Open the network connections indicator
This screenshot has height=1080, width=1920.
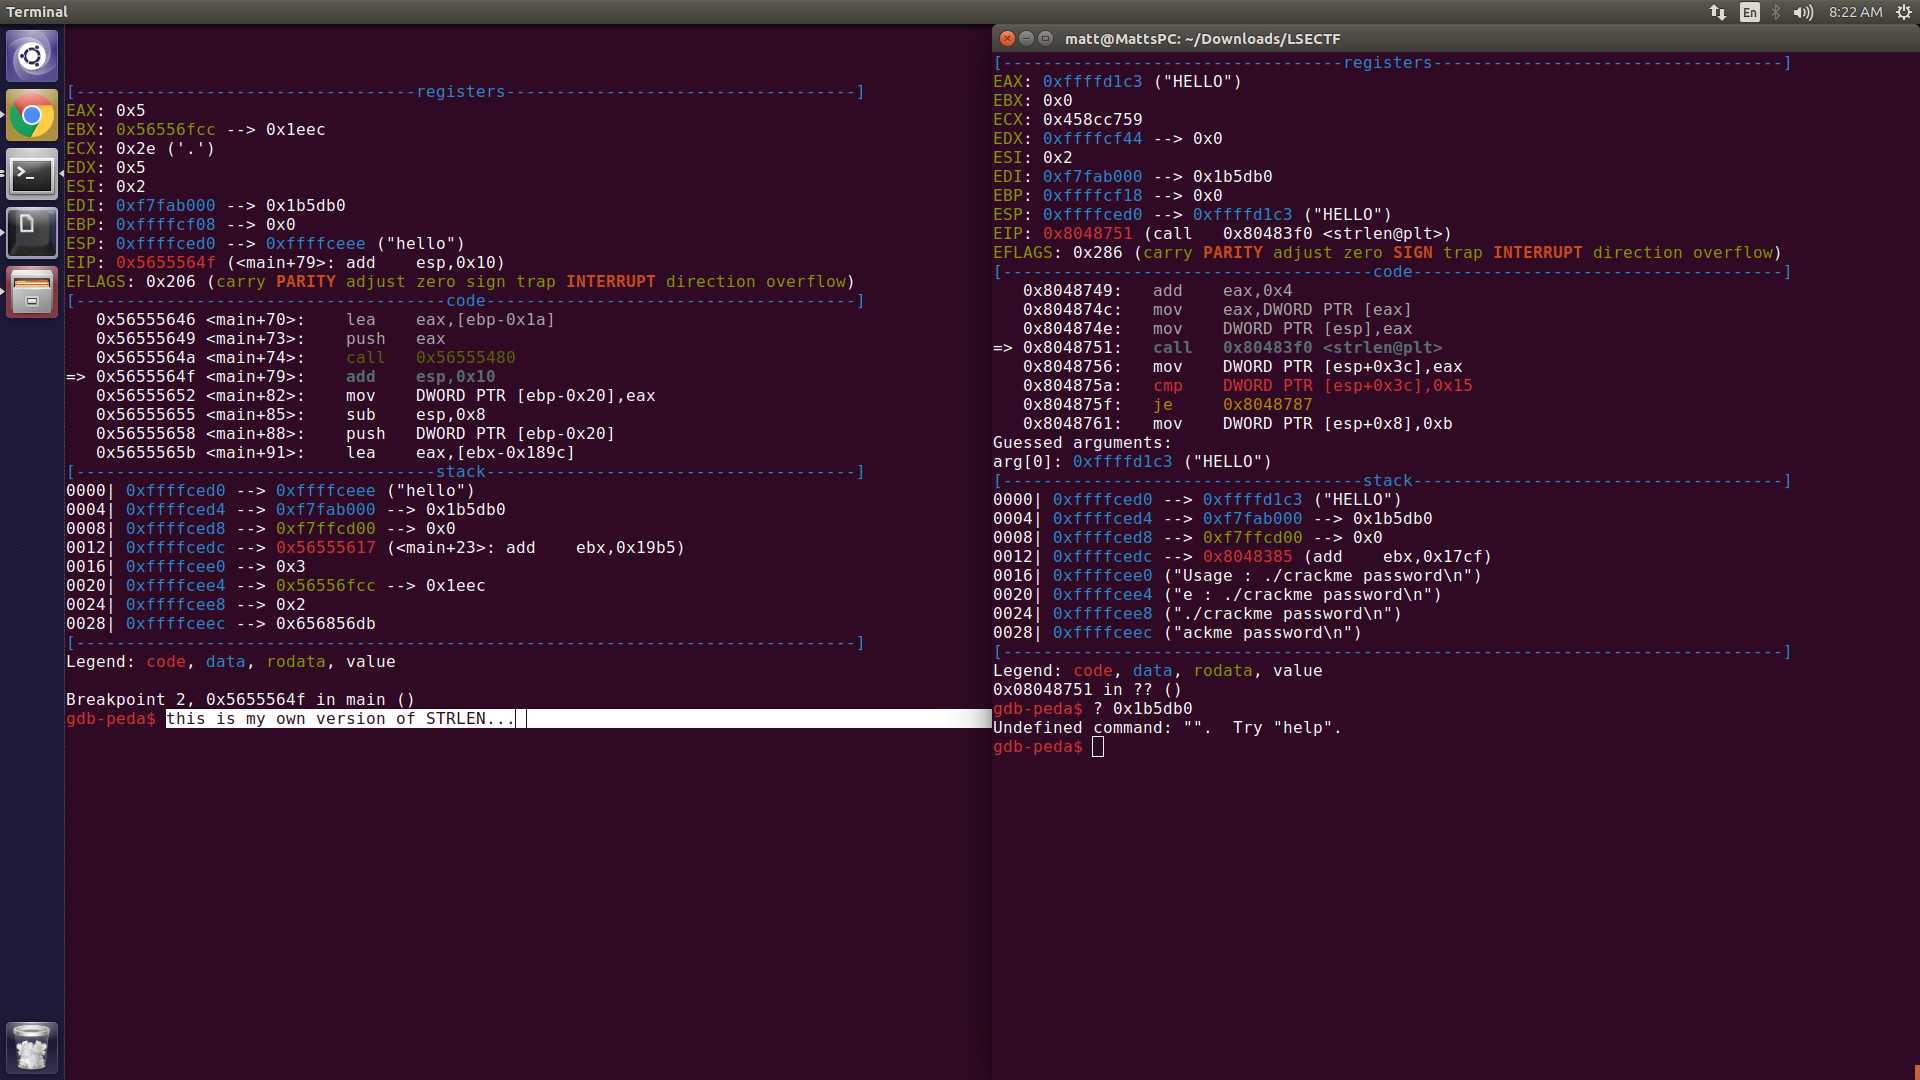[x=1718, y=12]
